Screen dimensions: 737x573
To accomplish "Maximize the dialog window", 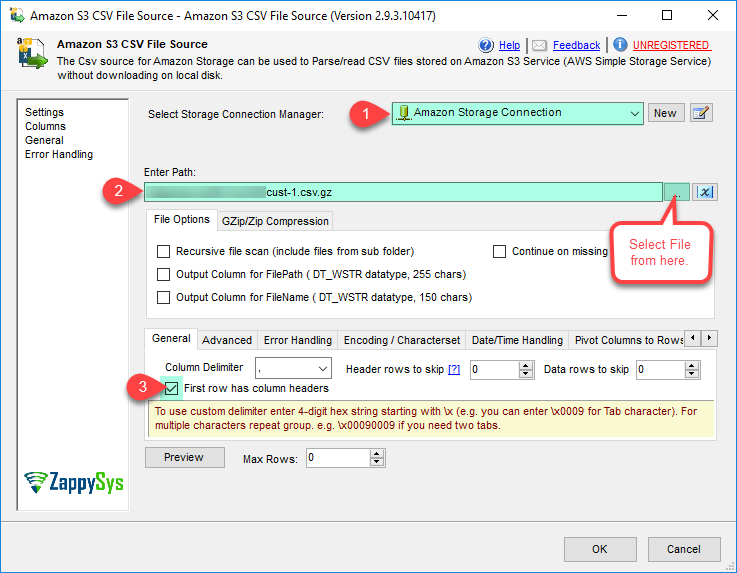I will coord(666,15).
